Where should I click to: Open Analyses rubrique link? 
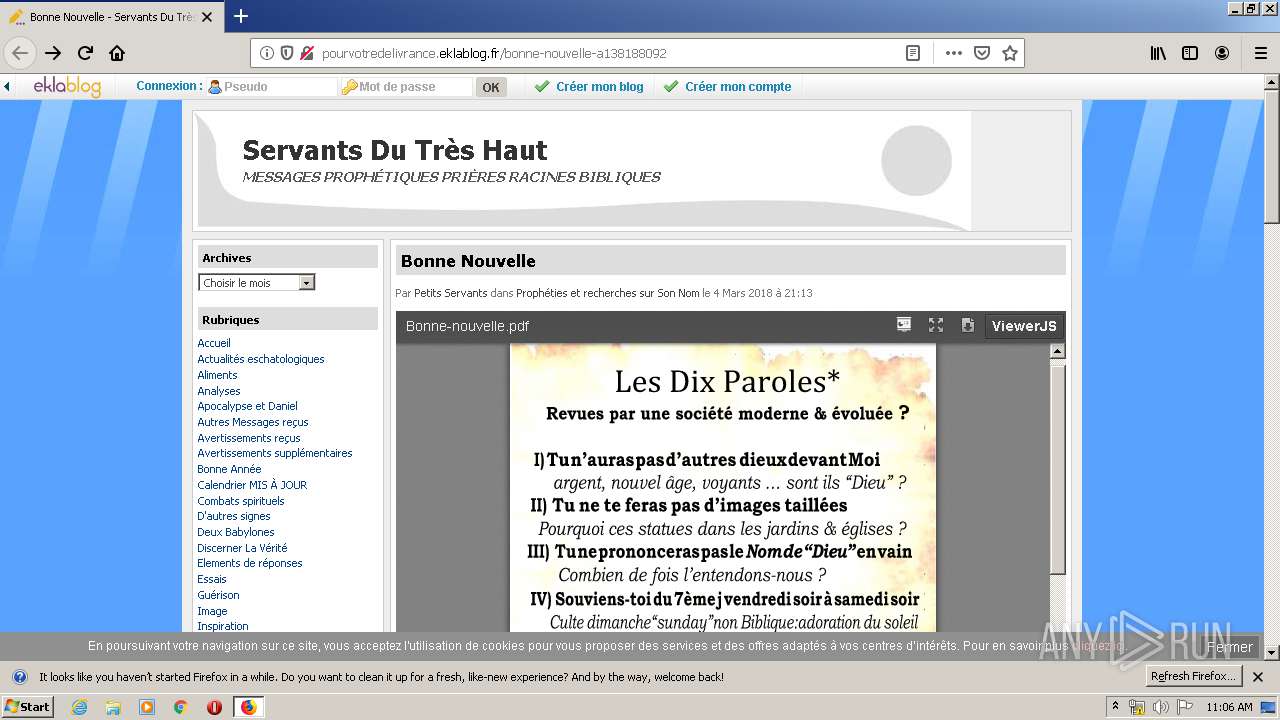[x=219, y=391]
